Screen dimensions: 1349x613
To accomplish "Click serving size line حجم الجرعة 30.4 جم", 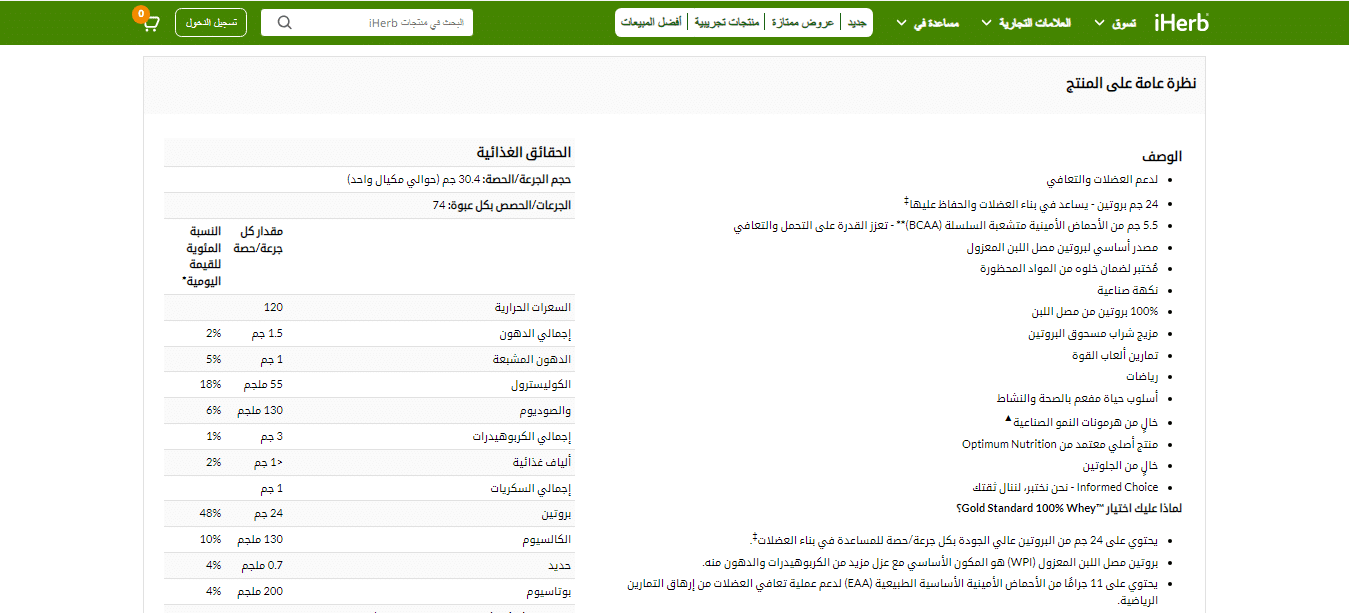I will click(x=459, y=179).
